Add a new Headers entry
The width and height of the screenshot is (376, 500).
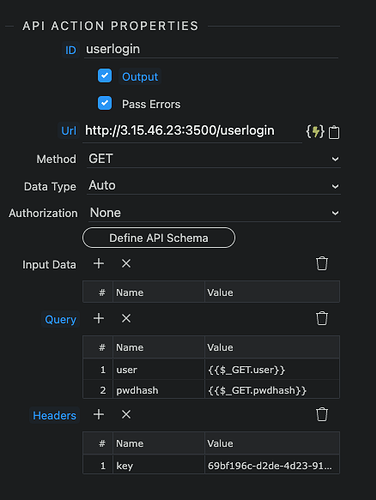point(99,414)
